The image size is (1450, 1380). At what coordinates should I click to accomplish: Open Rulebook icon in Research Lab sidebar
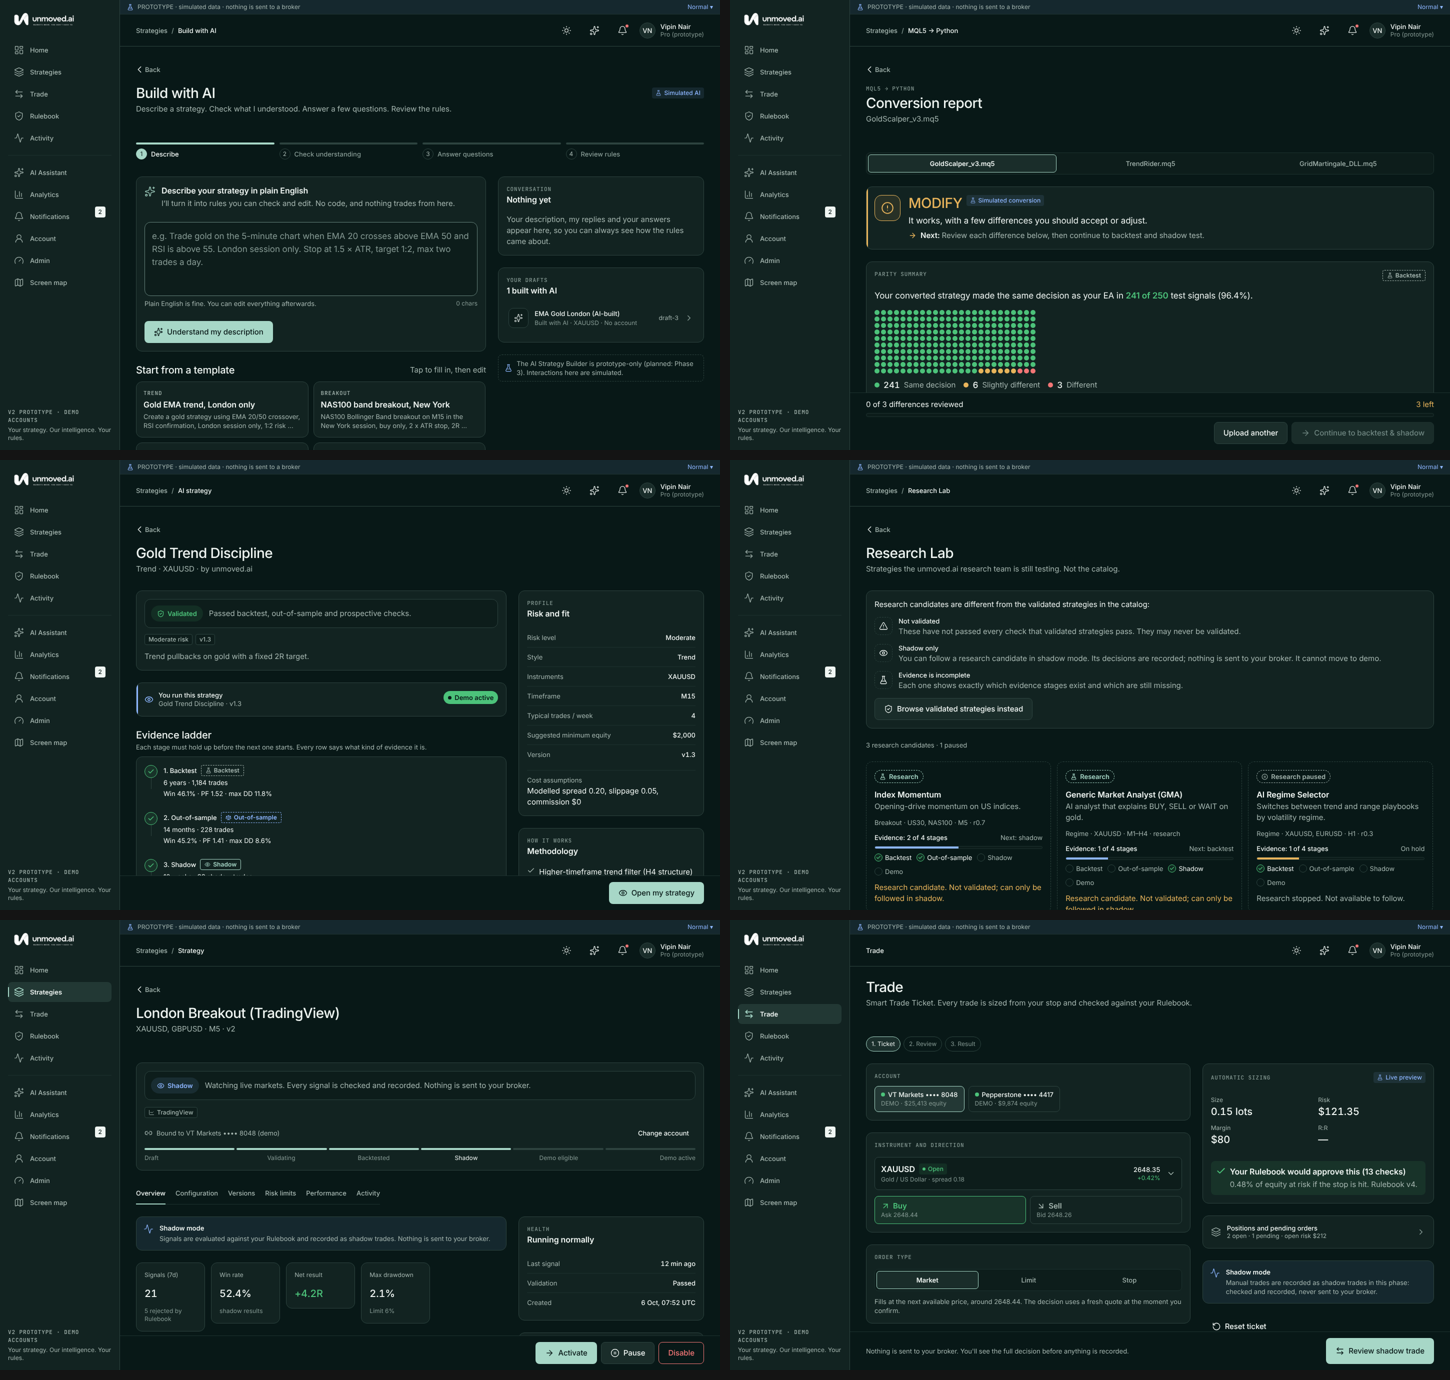pyautogui.click(x=749, y=576)
